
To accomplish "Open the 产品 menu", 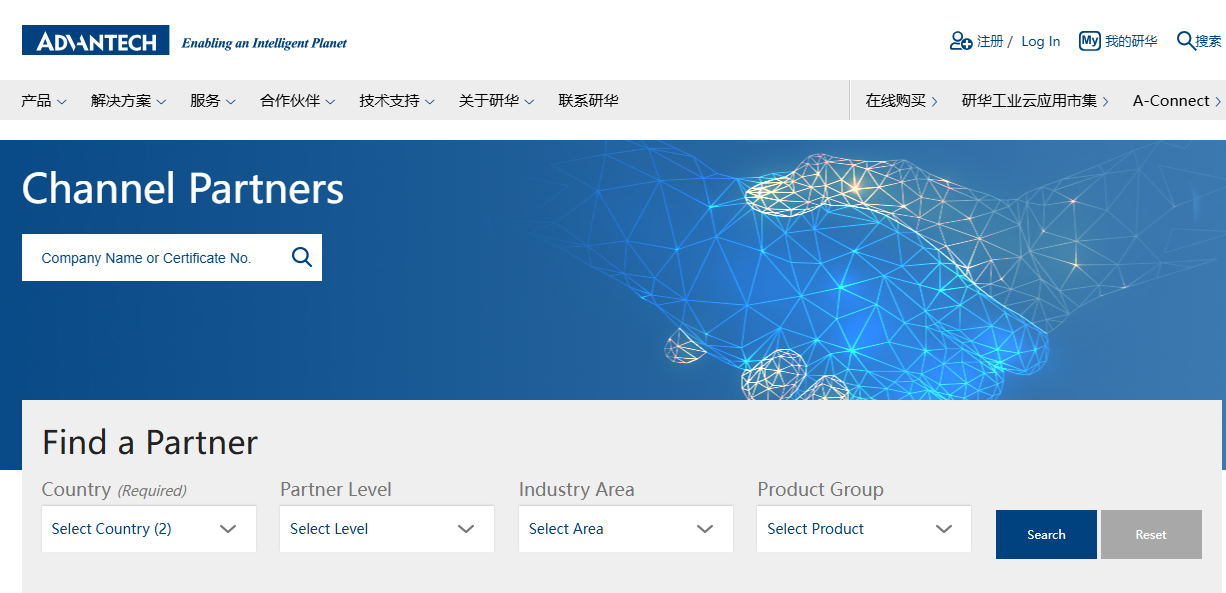I will coord(44,101).
